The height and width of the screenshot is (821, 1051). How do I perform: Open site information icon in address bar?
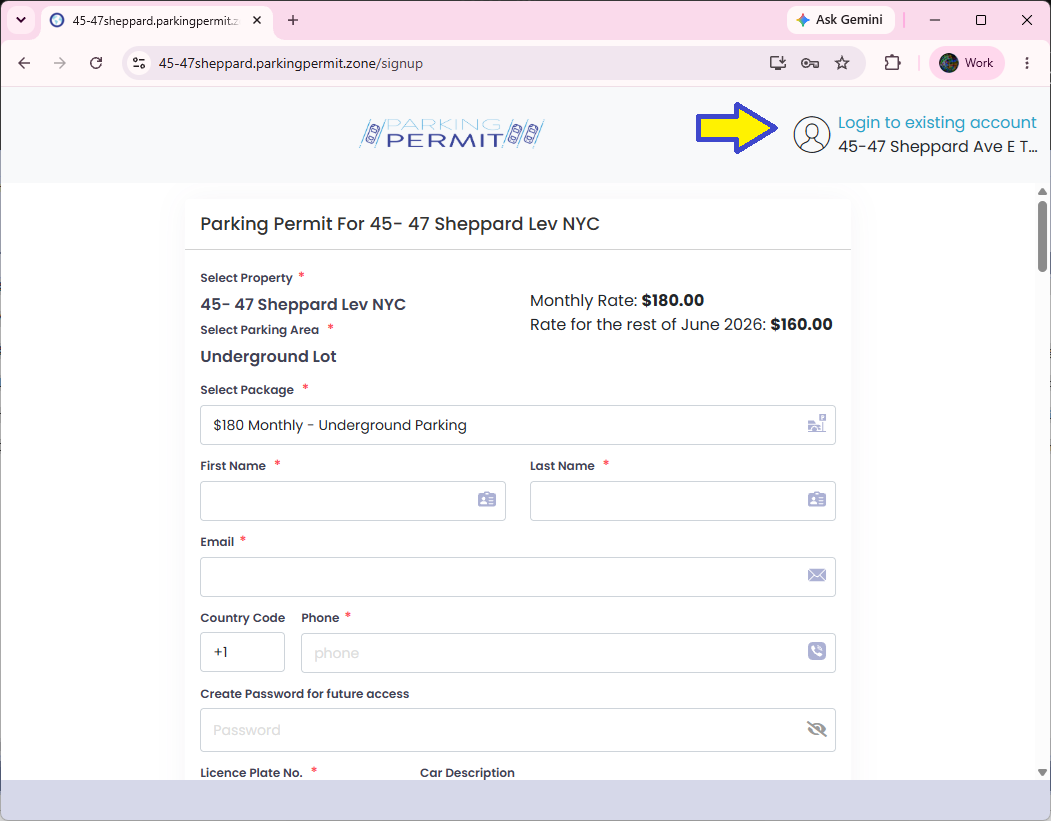coord(139,63)
